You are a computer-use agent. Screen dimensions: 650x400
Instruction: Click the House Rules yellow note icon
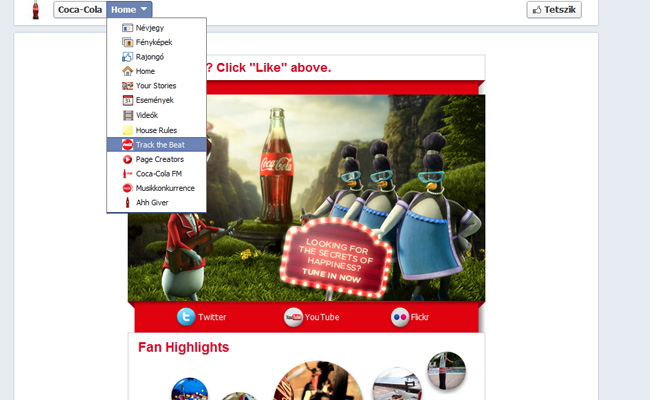pos(127,130)
